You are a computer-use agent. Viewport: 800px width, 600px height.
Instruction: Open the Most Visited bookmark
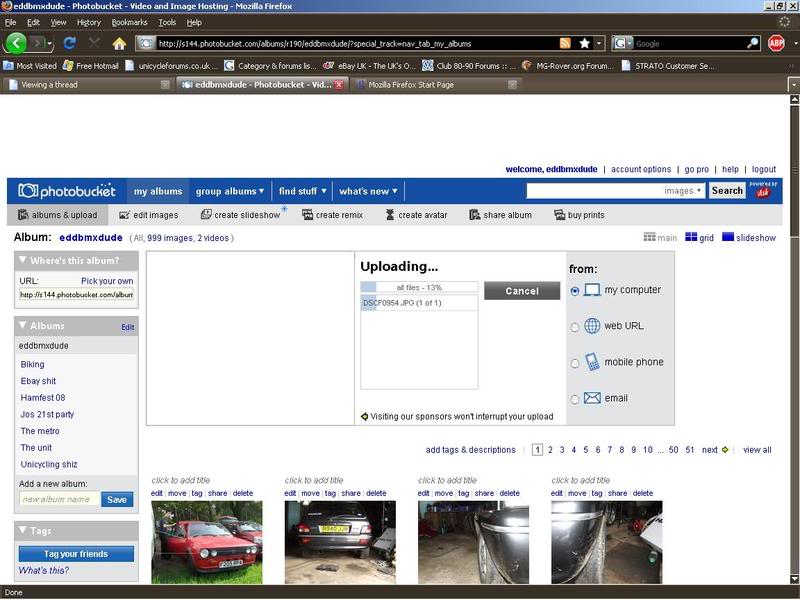(30, 66)
